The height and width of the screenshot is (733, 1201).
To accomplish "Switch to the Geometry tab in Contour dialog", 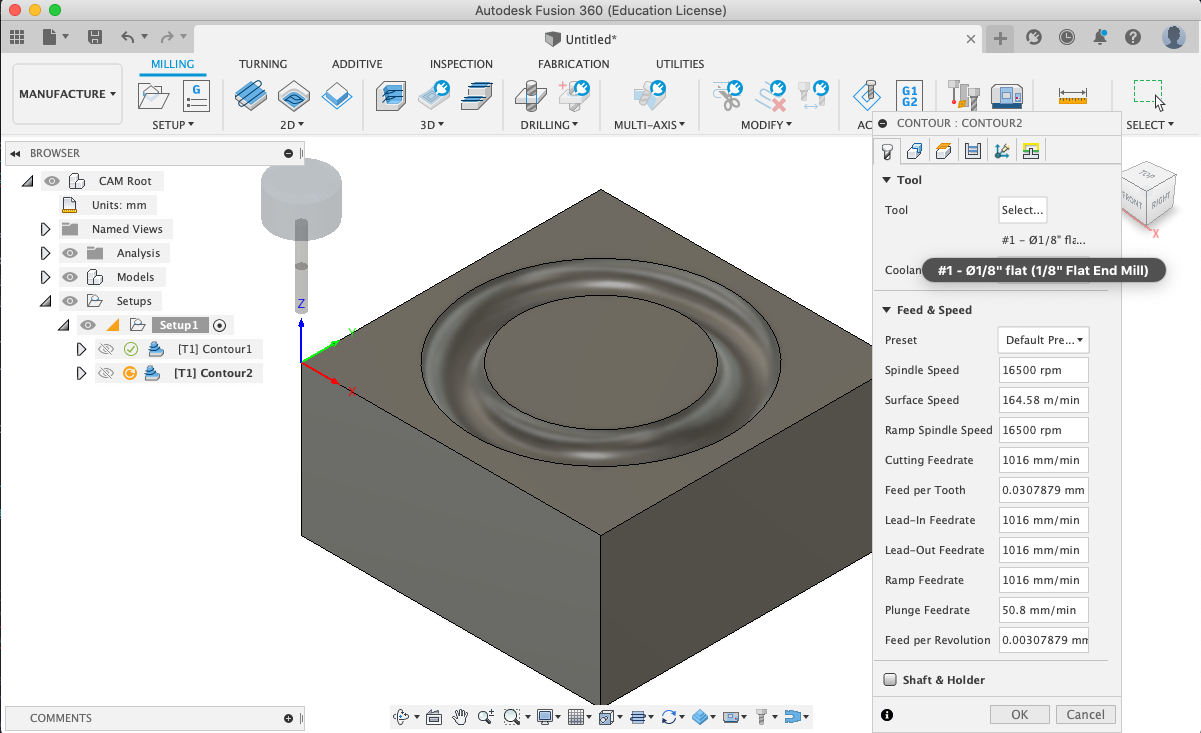I will click(914, 151).
